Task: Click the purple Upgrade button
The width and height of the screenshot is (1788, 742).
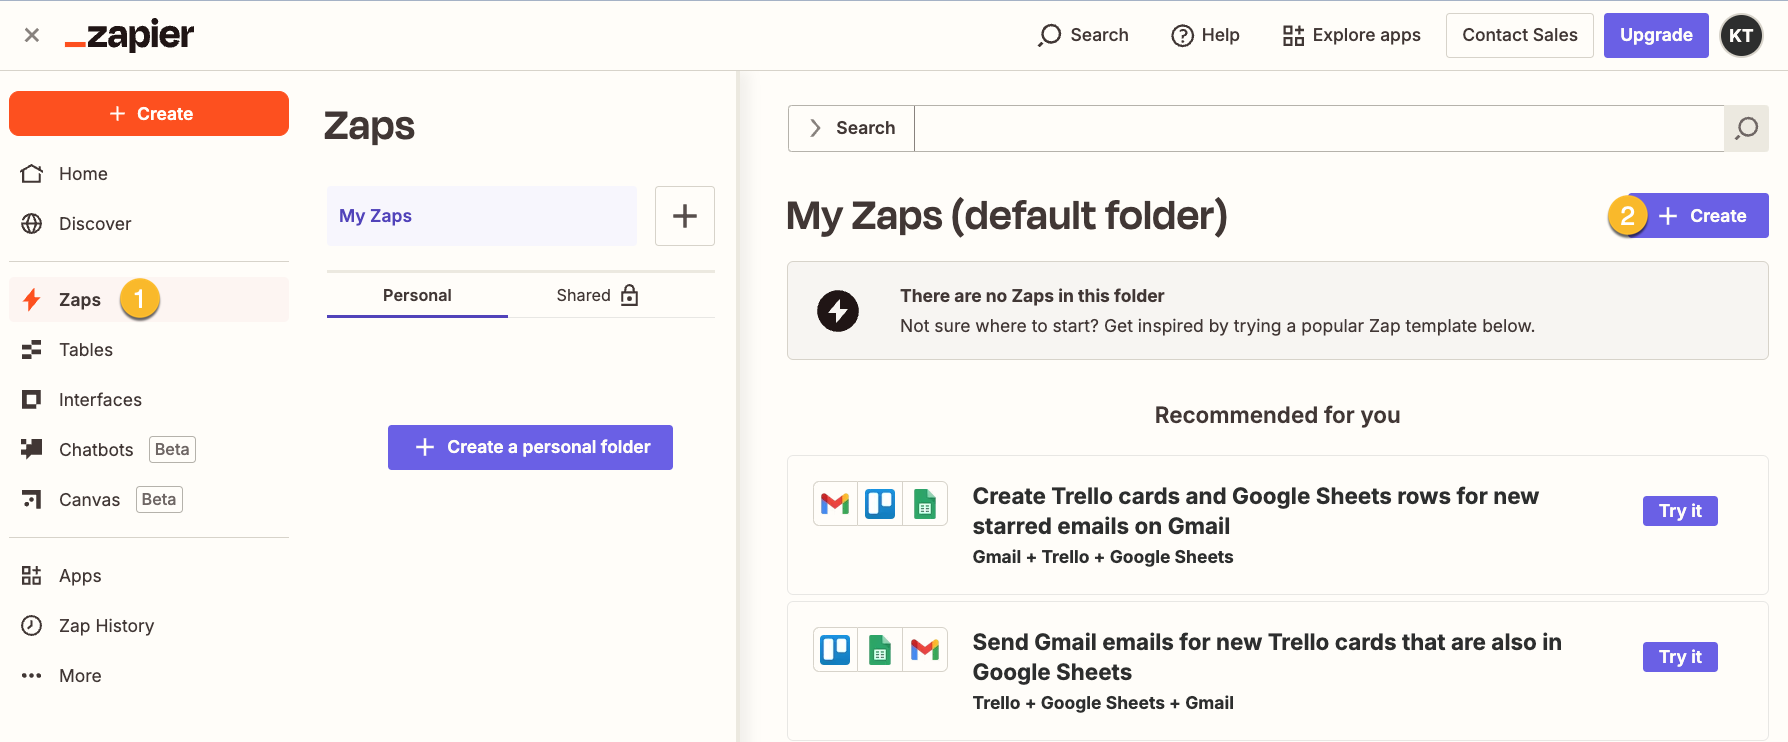Action: (1656, 35)
